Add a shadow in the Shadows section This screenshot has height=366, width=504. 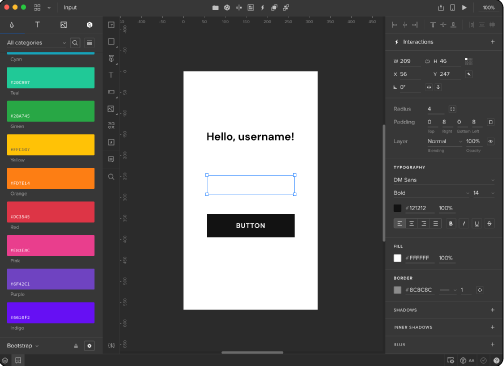coord(492,310)
